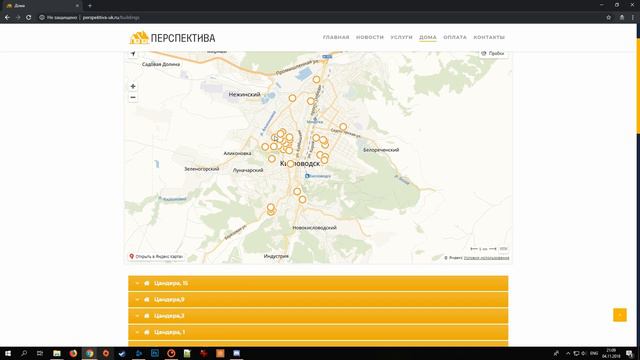
Task: Open Firefox from the taskbar
Action: tap(73, 353)
